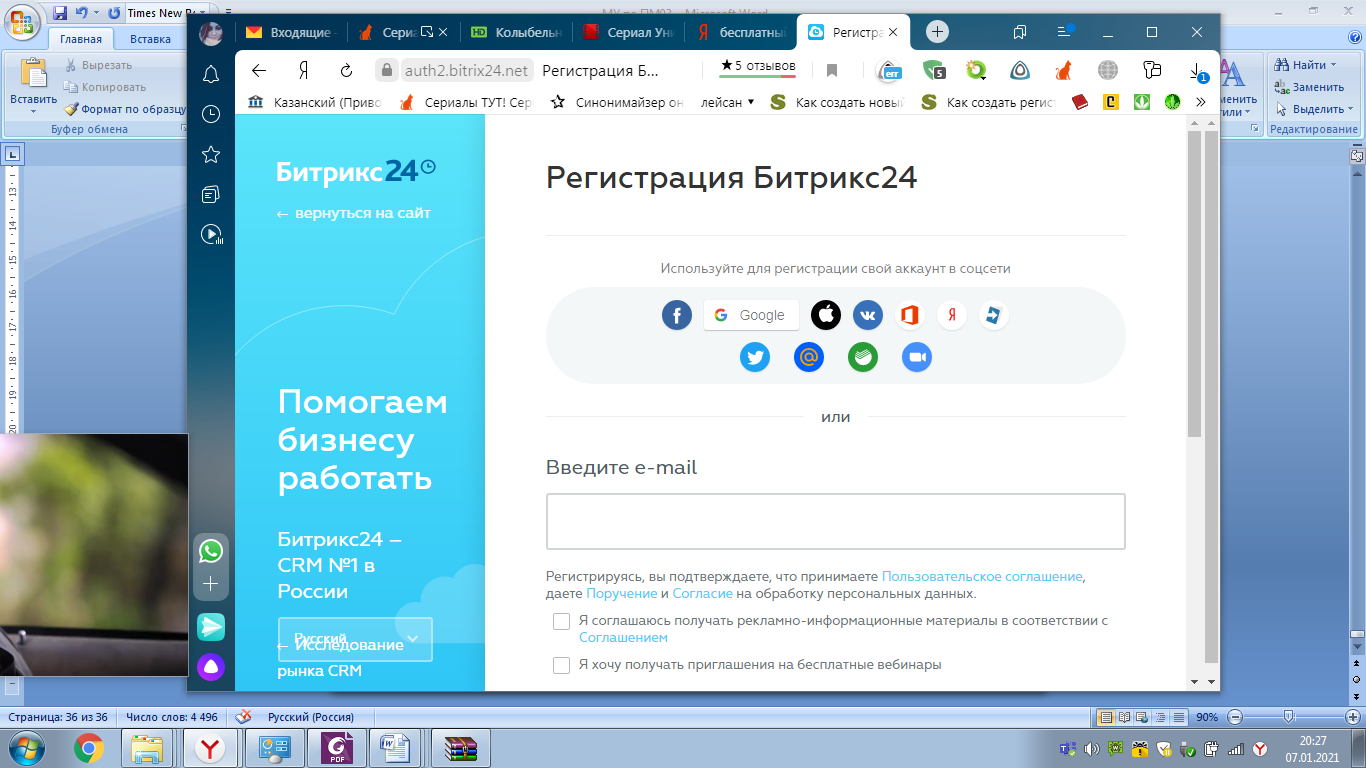This screenshot has height=768, width=1366.
Task: Reload the Bitrix24 page
Action: click(347, 70)
